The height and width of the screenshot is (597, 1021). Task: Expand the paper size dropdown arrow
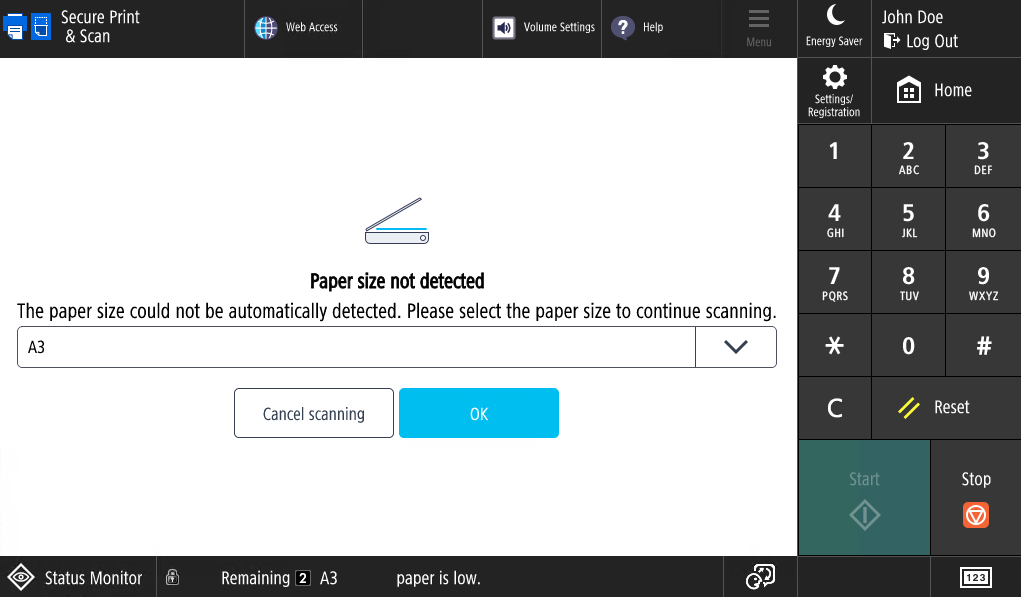tap(736, 347)
